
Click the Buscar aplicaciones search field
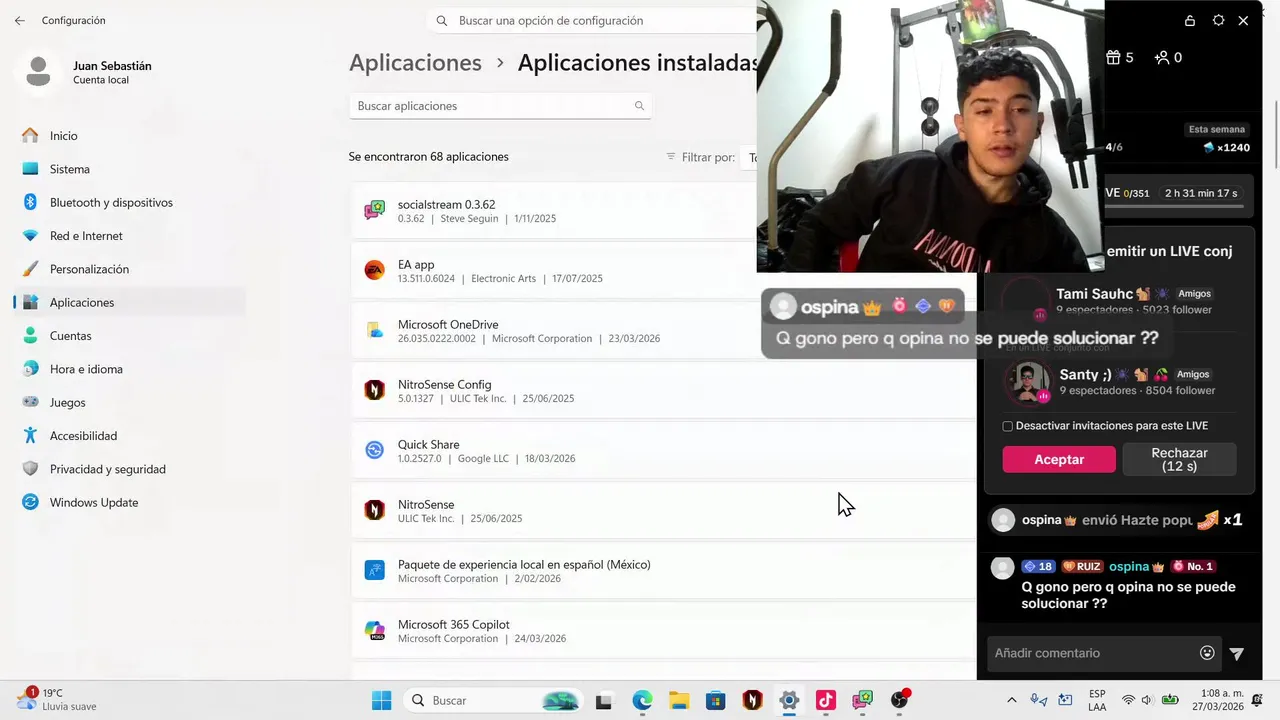(x=500, y=106)
